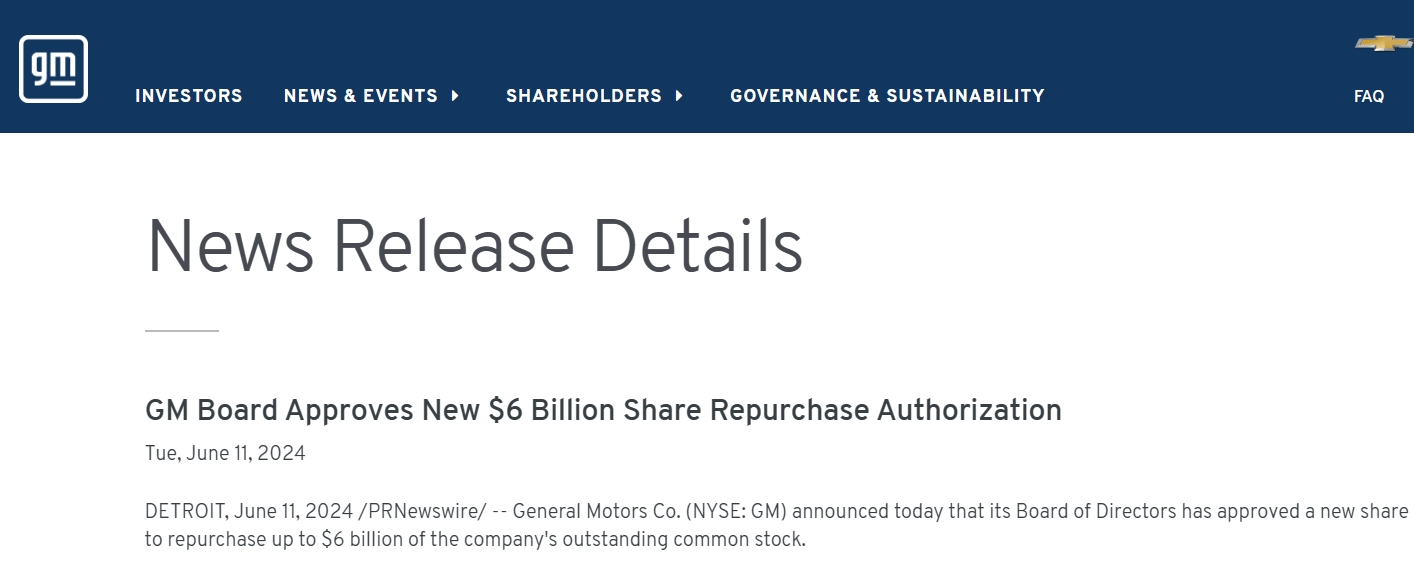Screen dimensions: 1414x570
Task: Go to Governance & Sustainability
Action: tap(887, 96)
